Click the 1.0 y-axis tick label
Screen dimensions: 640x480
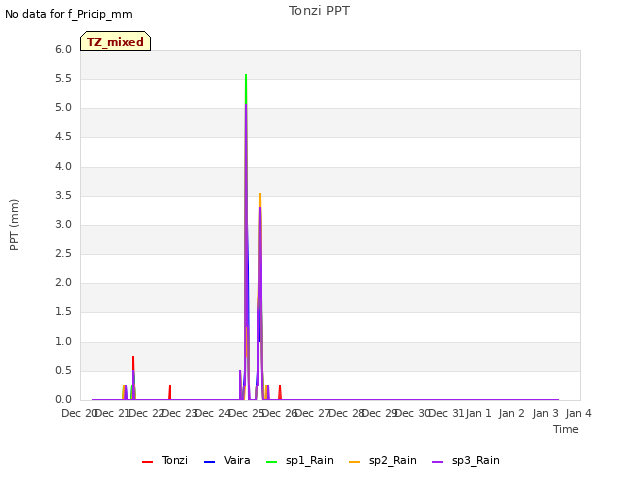click(63, 342)
